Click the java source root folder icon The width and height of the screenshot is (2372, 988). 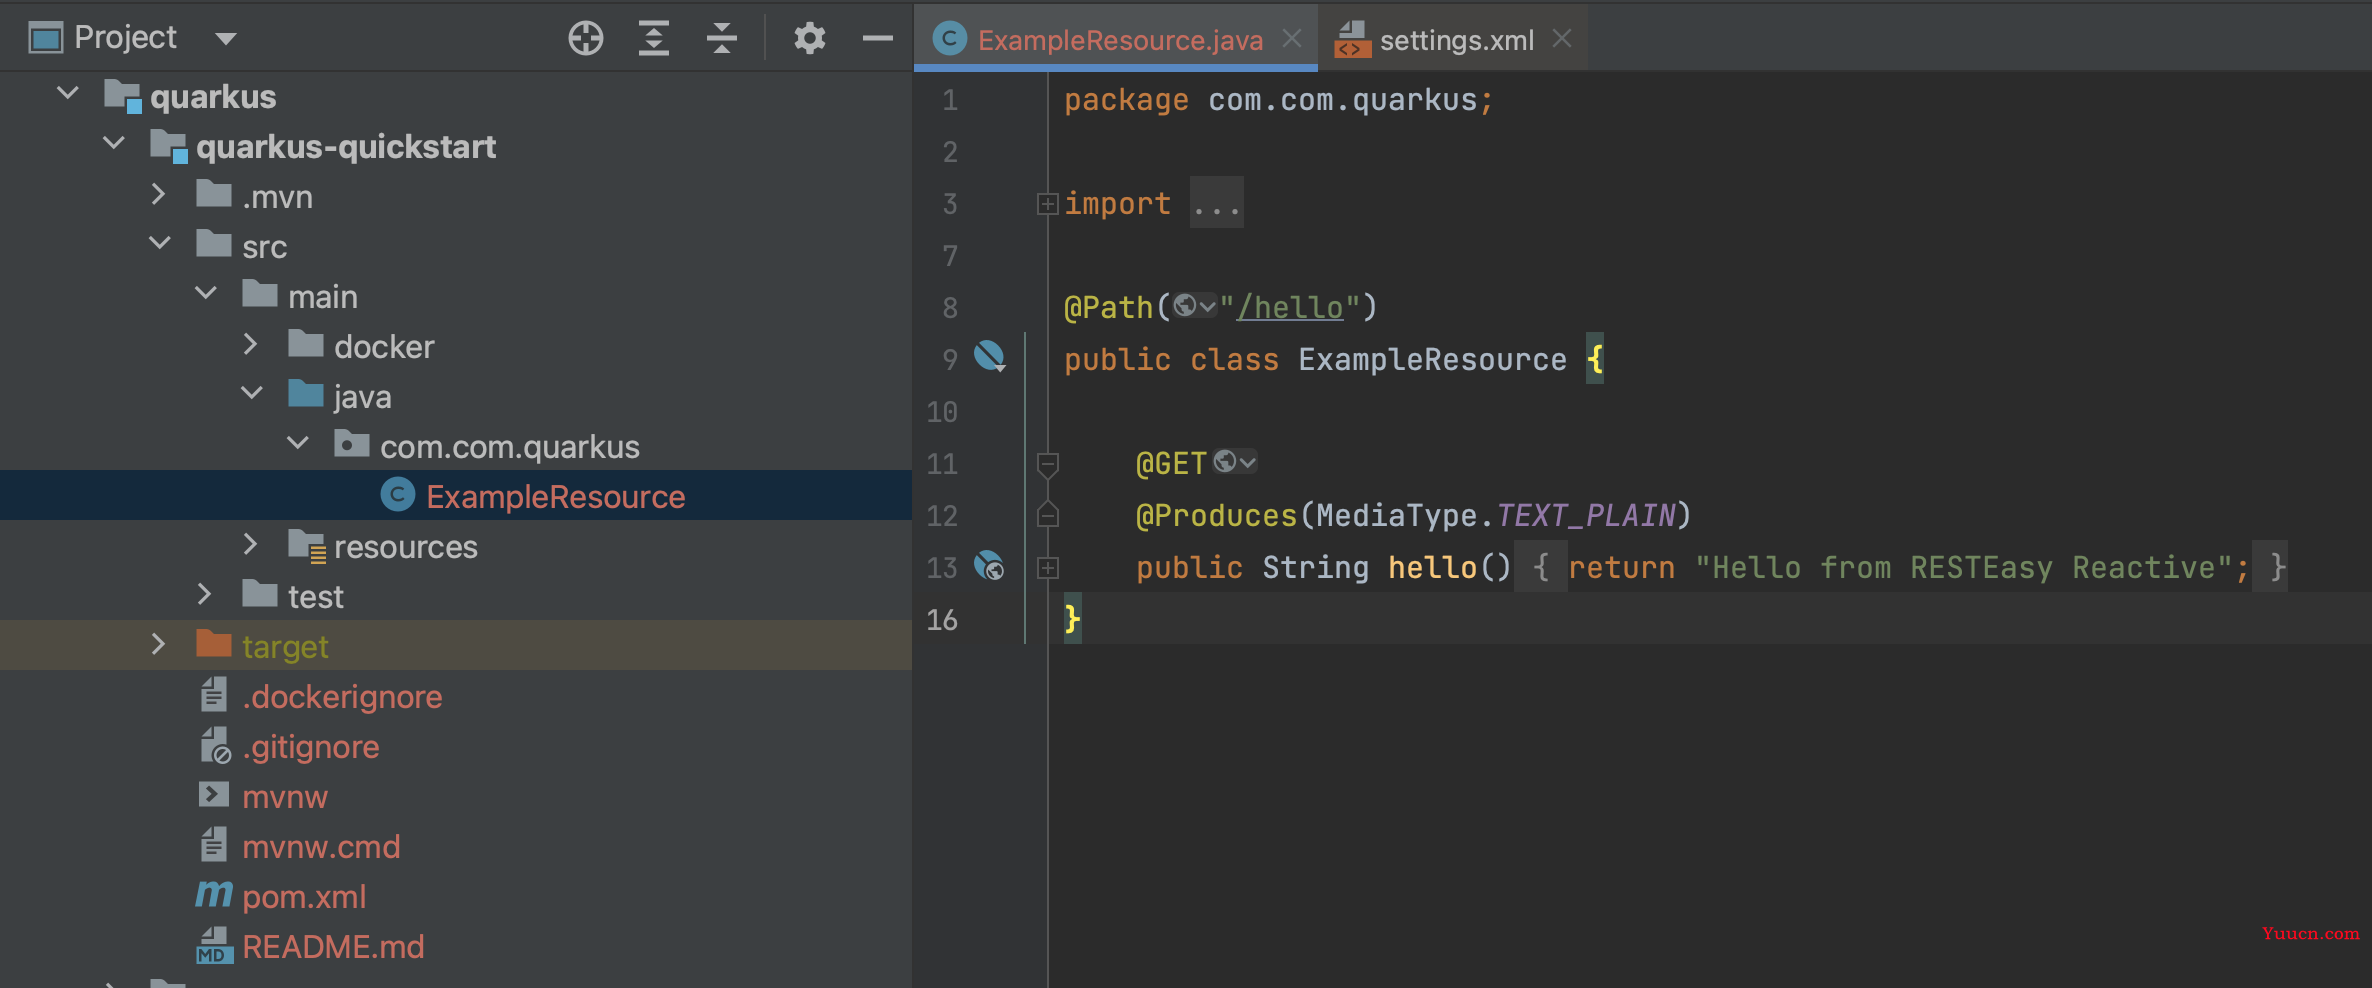[x=305, y=394]
